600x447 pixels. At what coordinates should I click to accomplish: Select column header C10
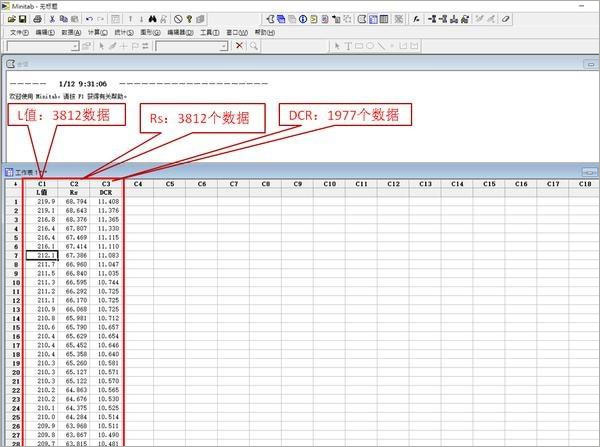tap(329, 184)
